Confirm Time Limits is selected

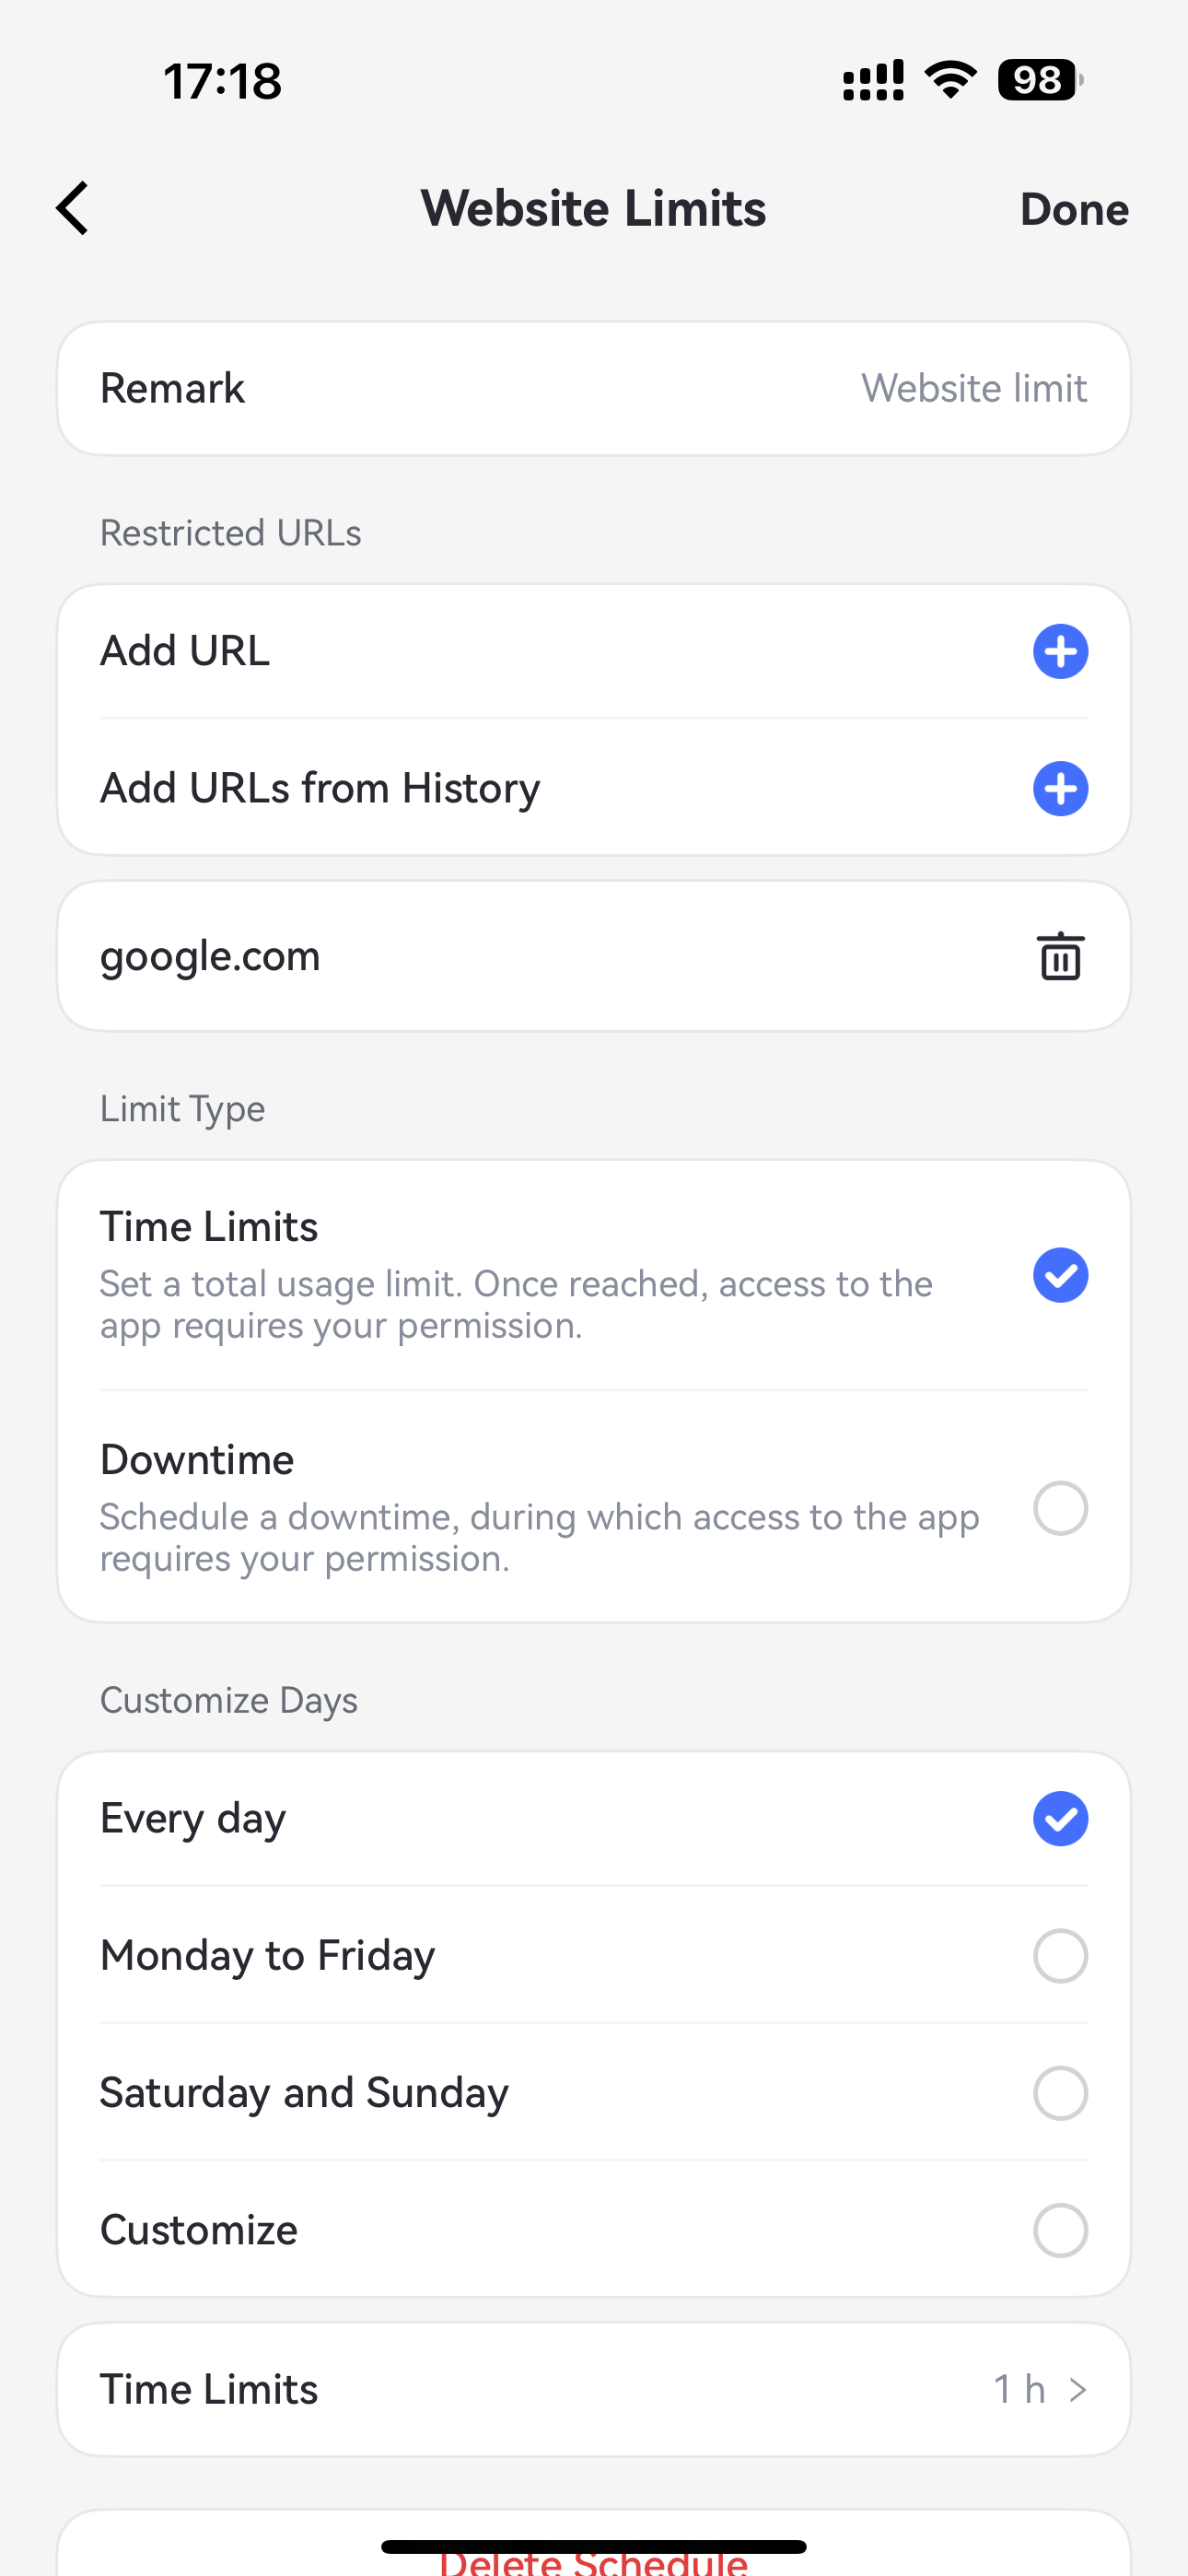pos(1060,1275)
